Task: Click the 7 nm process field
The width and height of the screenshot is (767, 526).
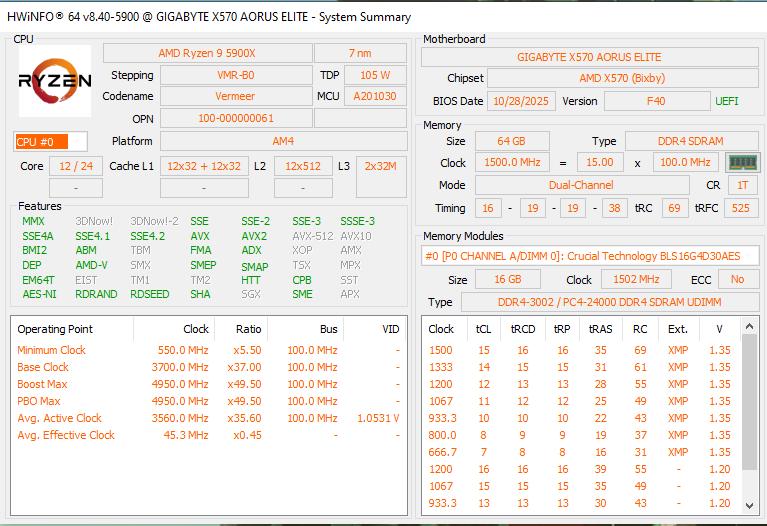Action: pyautogui.click(x=360, y=53)
